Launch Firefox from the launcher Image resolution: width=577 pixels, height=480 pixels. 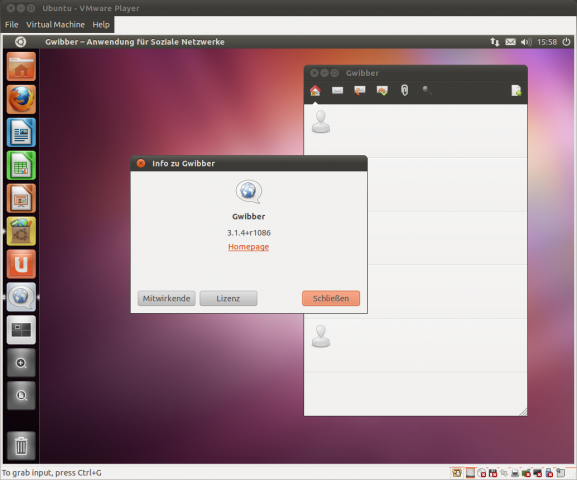click(x=21, y=99)
